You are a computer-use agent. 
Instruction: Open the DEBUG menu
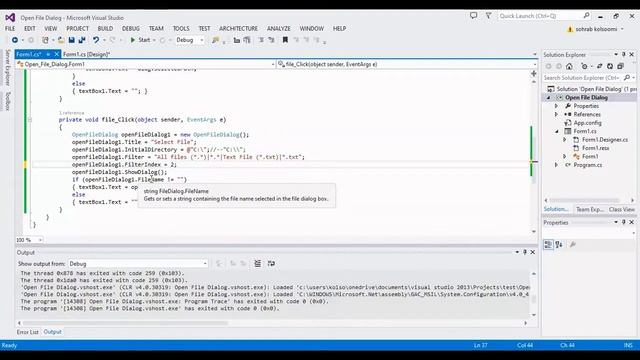tap(131, 29)
